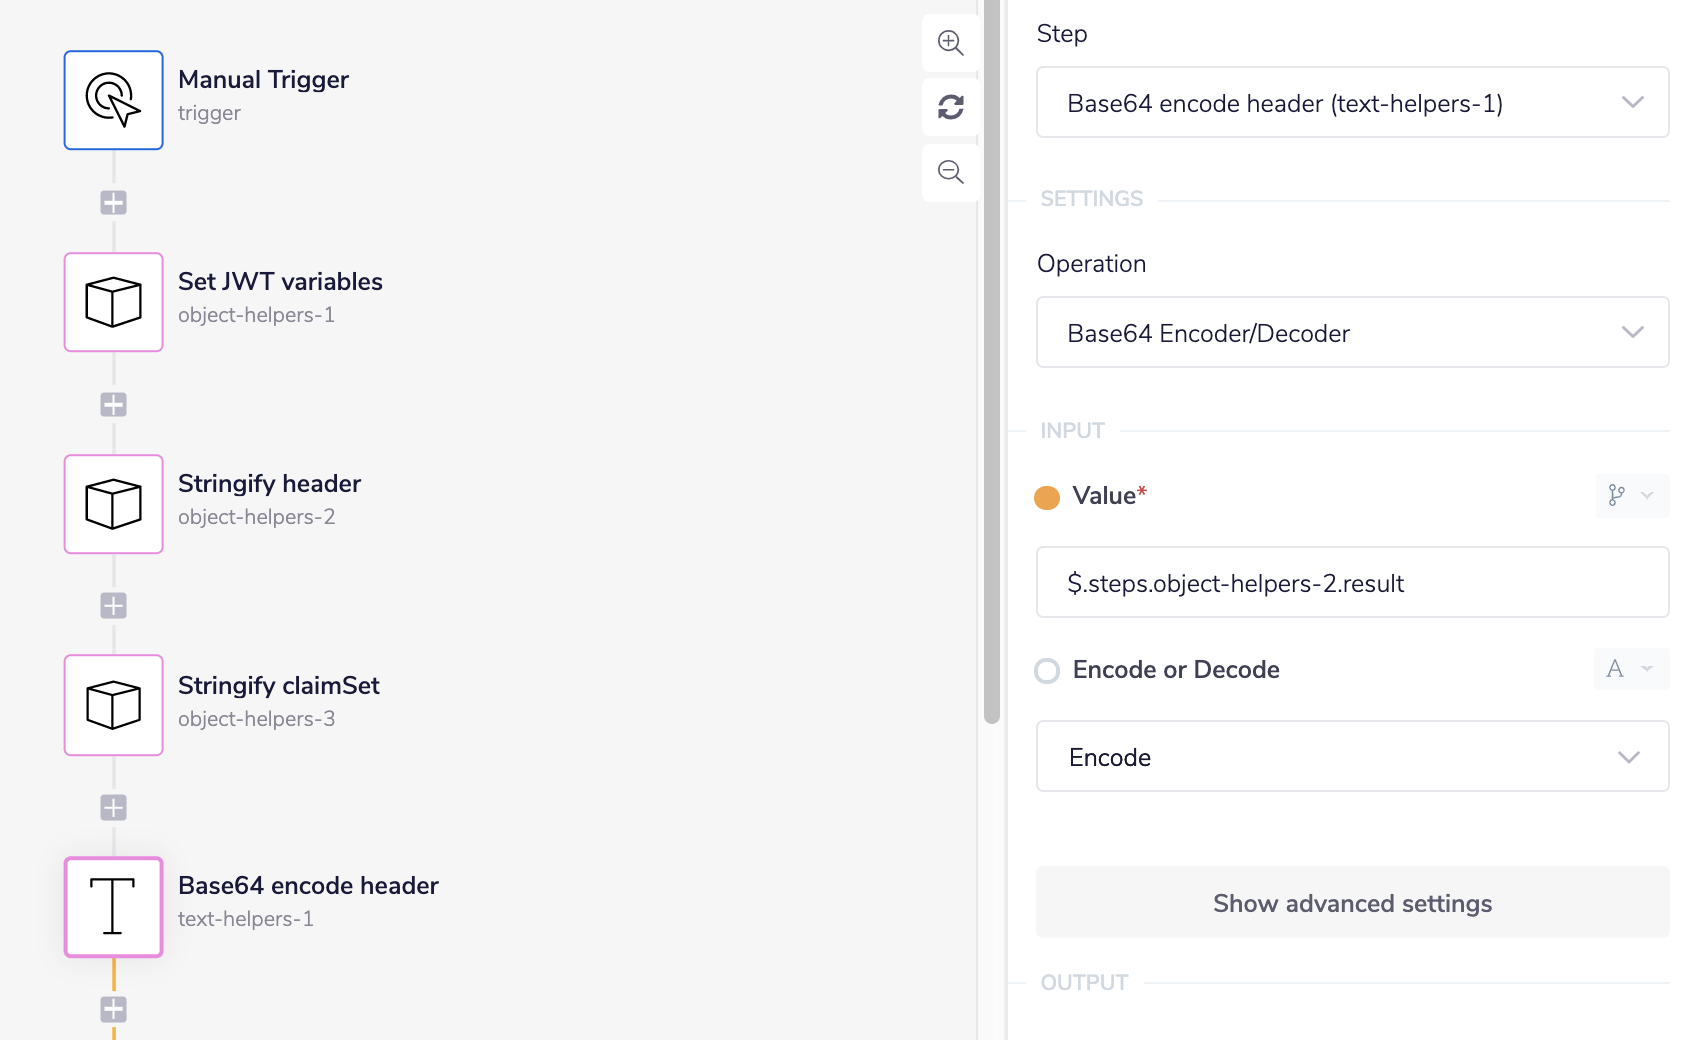1694x1040 pixels.
Task: Change the Value field input type selector
Action: pos(1631,495)
